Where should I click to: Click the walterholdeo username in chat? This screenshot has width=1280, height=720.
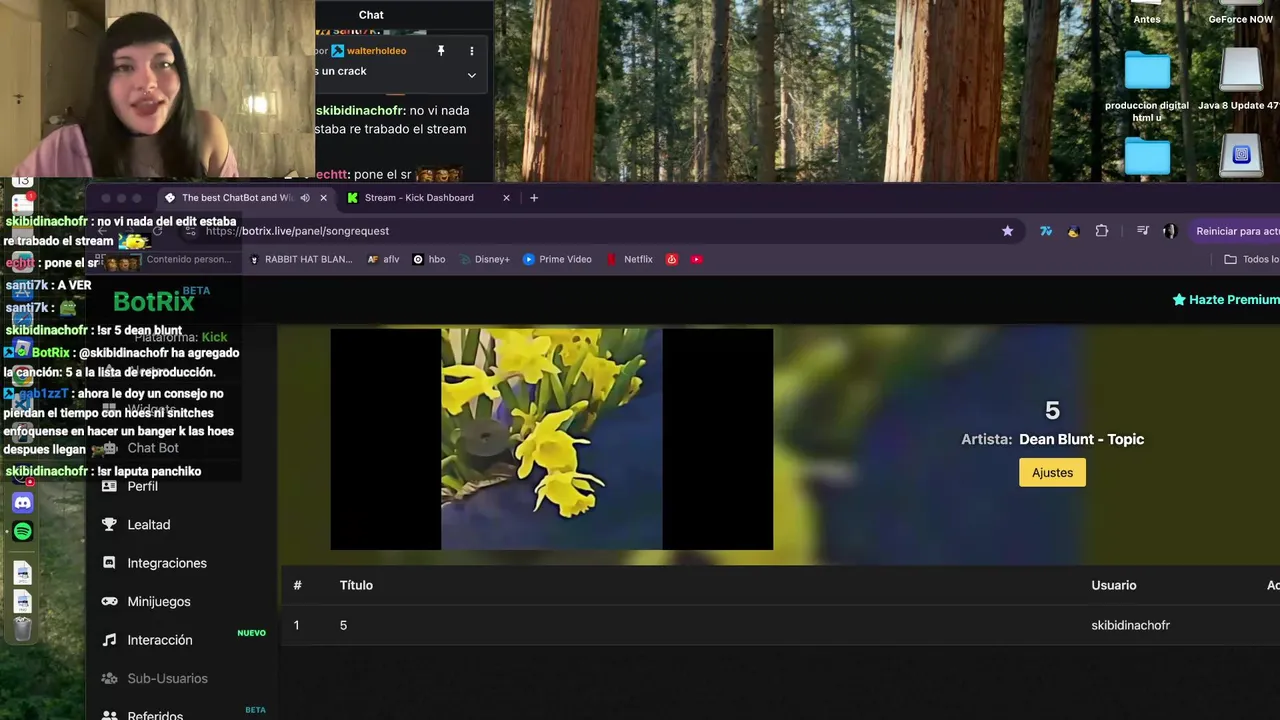376,51
